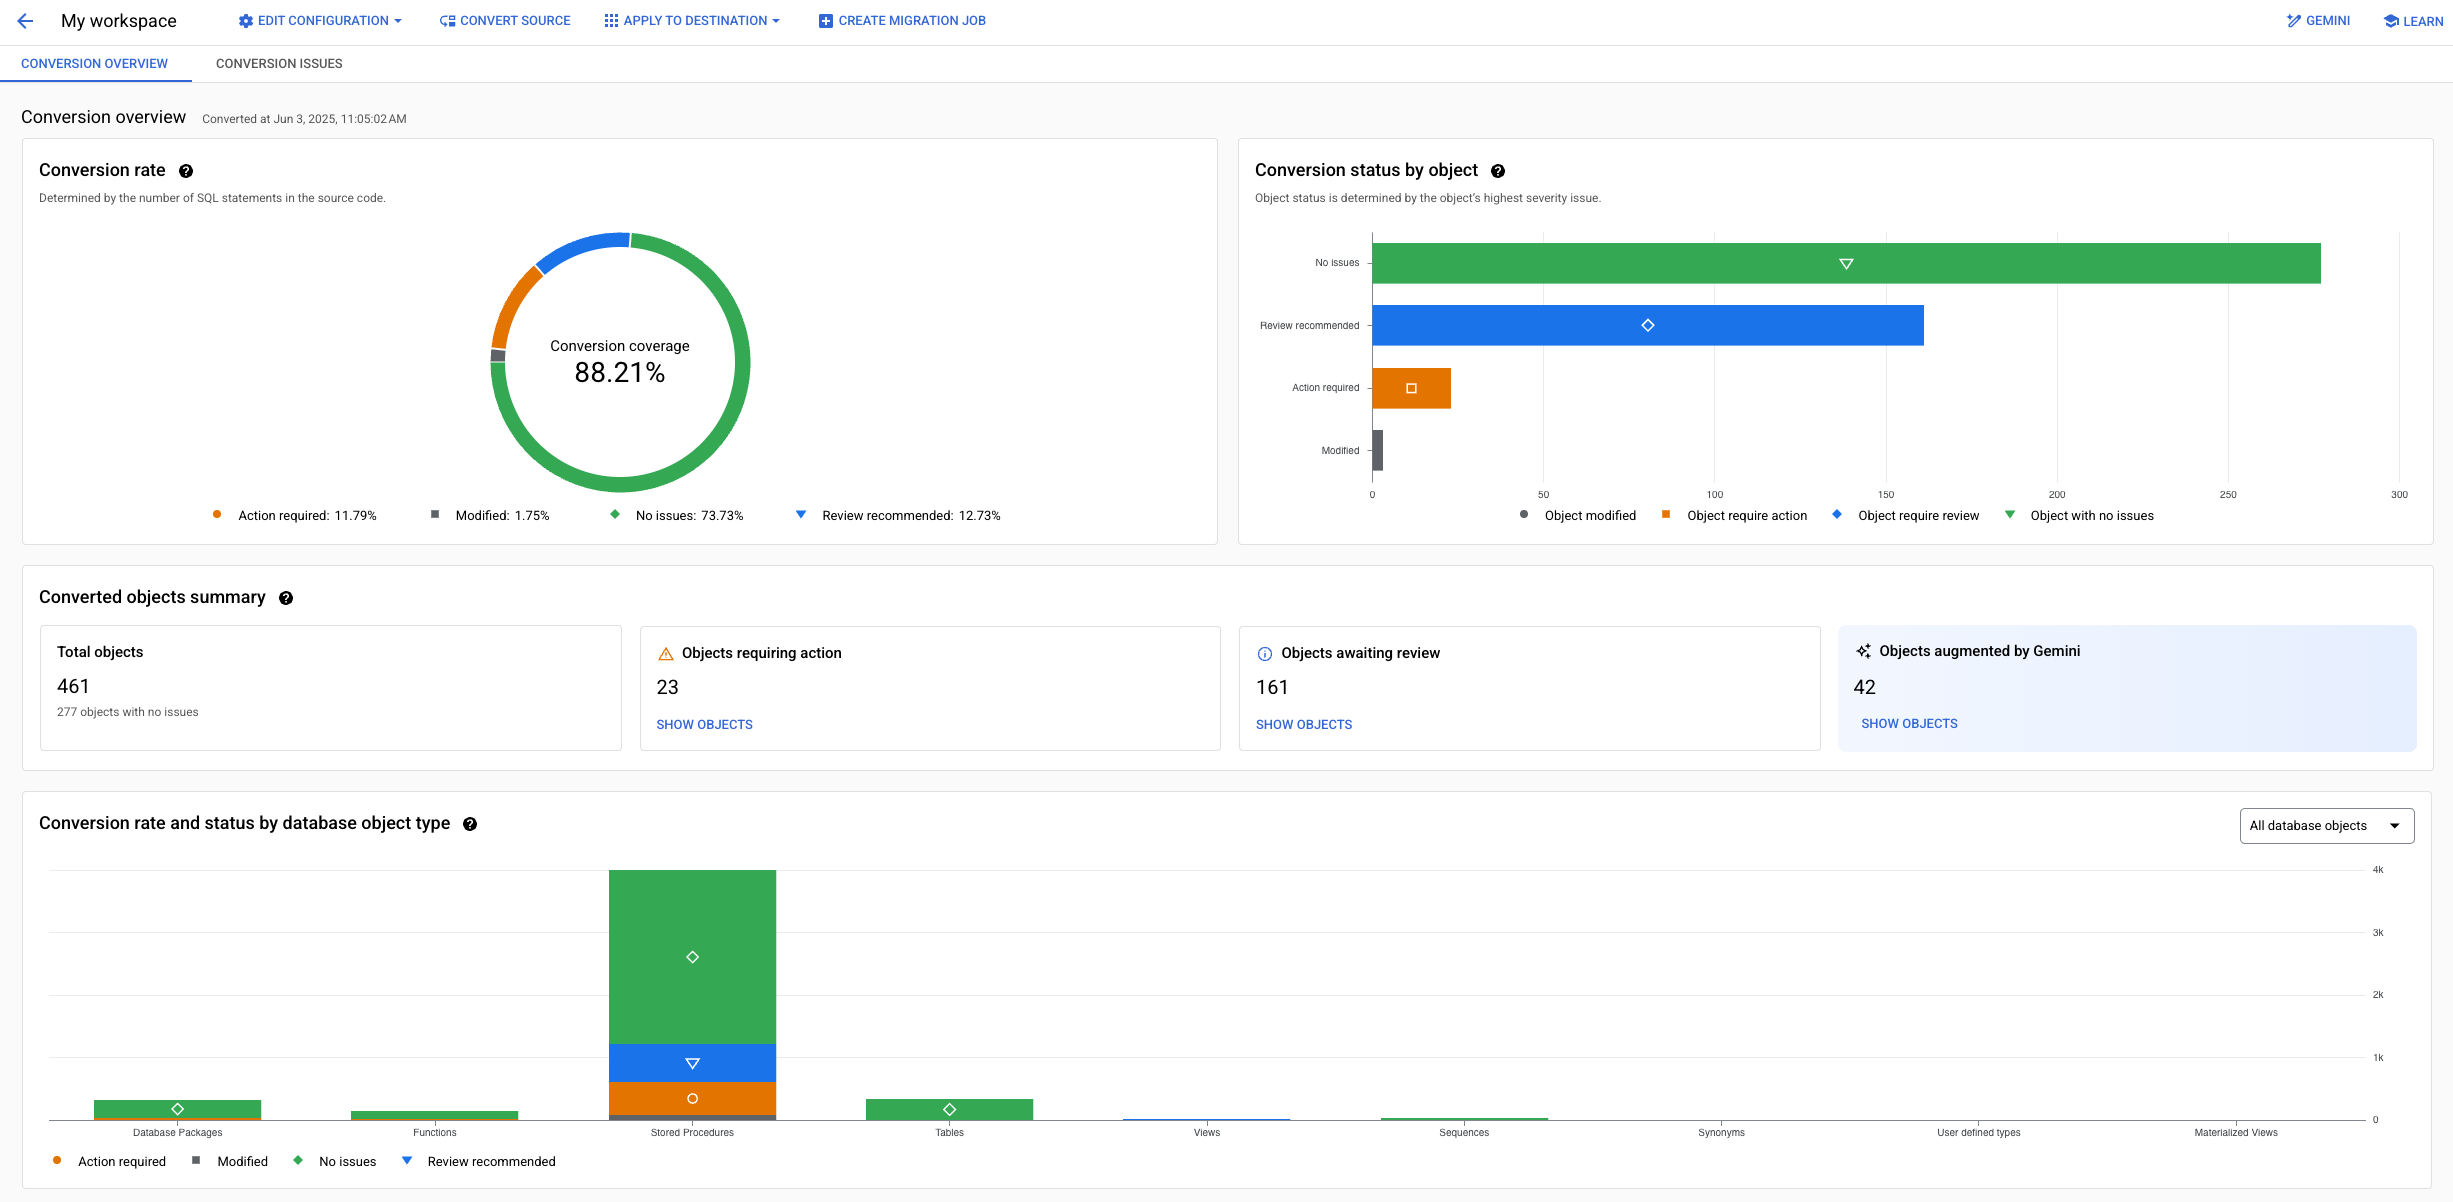Select the Conversion Overview tab
The height and width of the screenshot is (1202, 2453).
point(93,63)
